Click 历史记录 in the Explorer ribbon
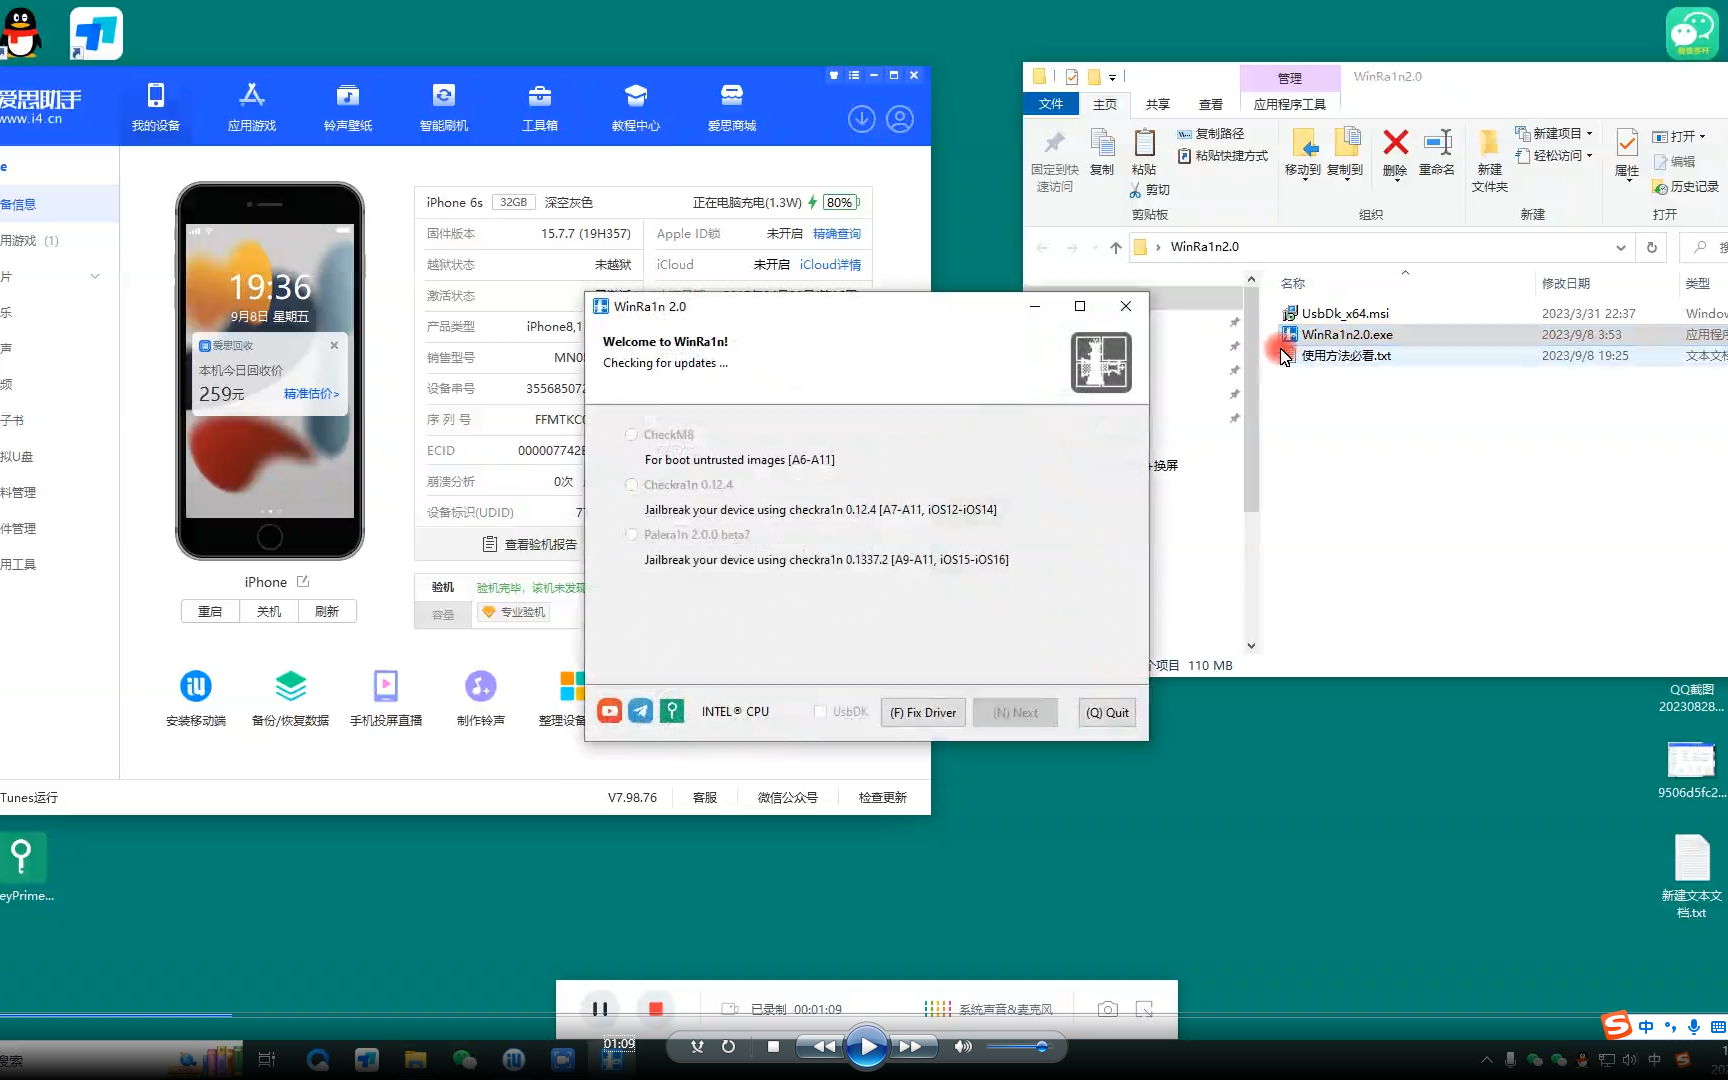The width and height of the screenshot is (1728, 1080). (x=1686, y=187)
